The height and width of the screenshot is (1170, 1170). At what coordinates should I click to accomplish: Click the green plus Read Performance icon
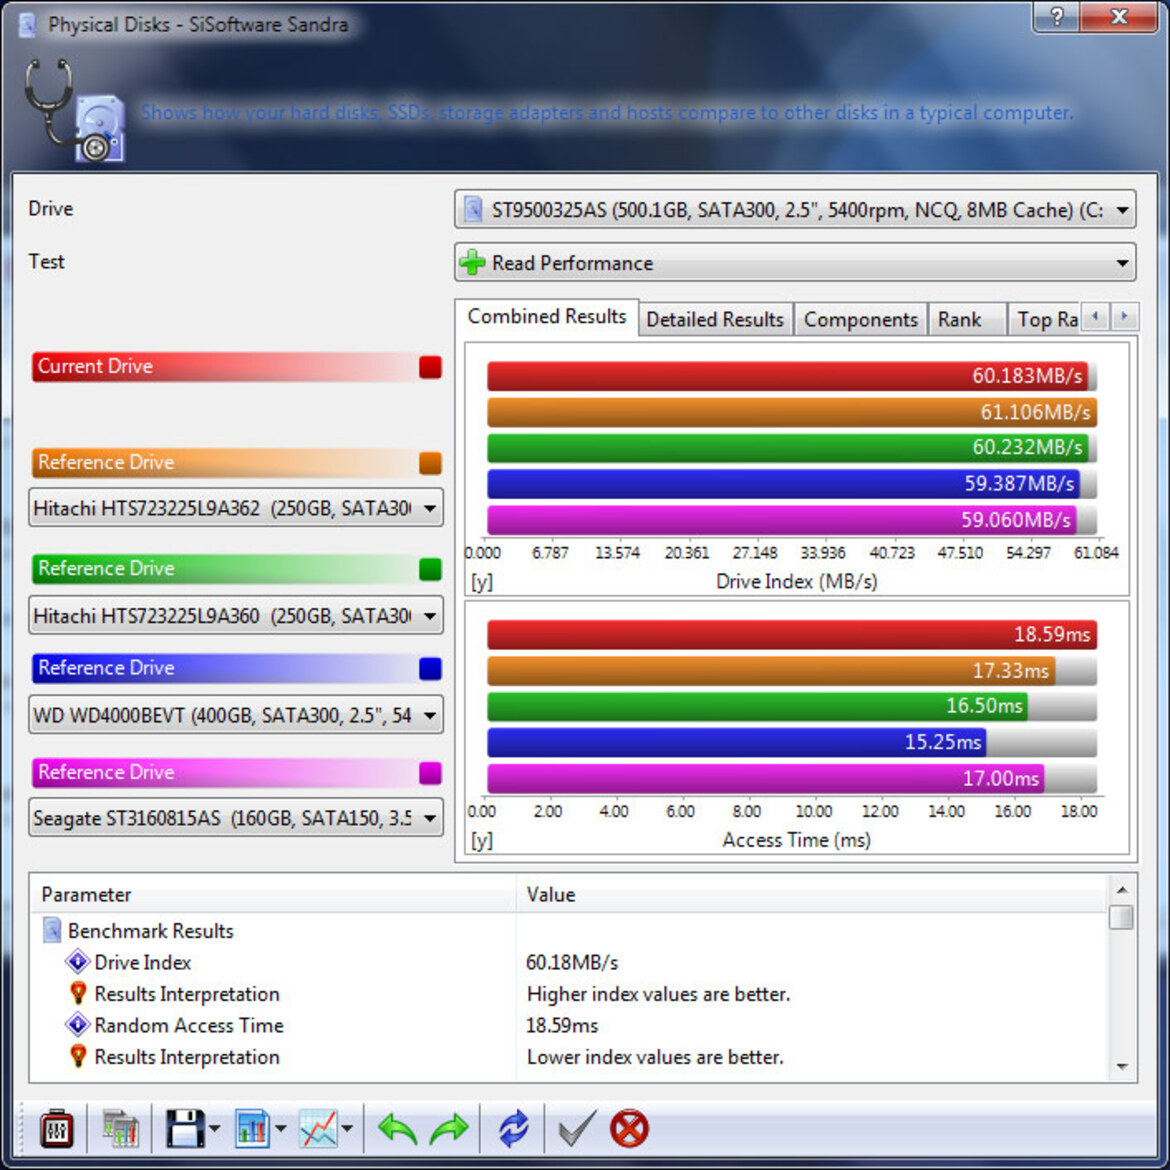[472, 263]
